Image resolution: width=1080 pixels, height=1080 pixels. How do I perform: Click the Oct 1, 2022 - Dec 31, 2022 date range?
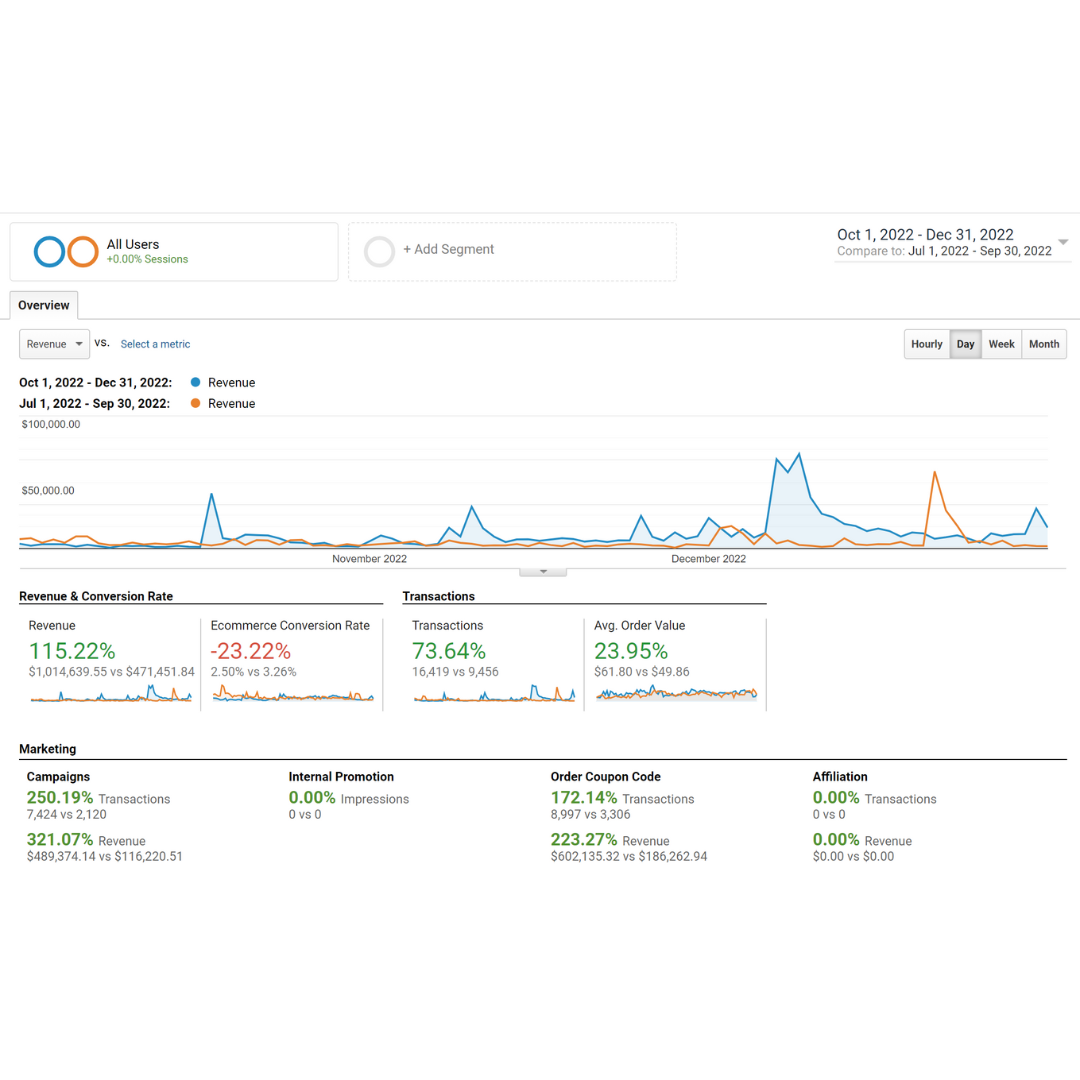925,235
